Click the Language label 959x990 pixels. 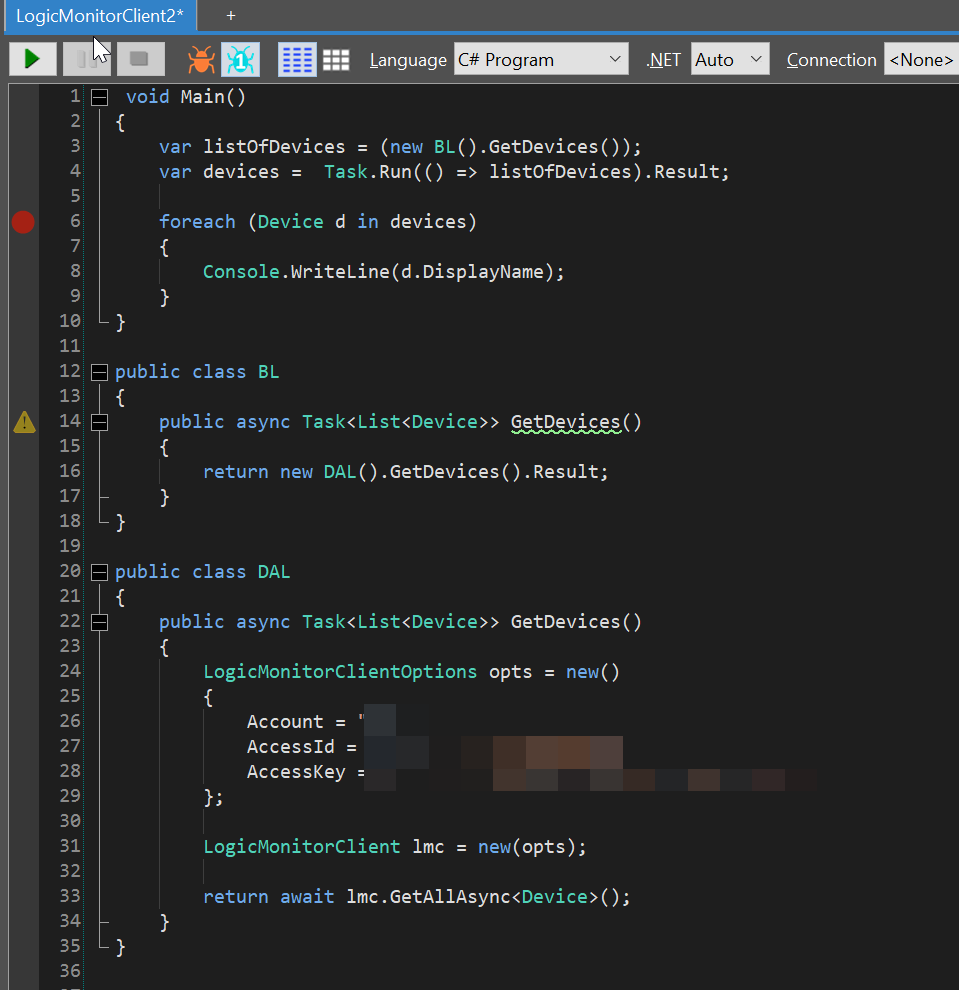click(408, 60)
